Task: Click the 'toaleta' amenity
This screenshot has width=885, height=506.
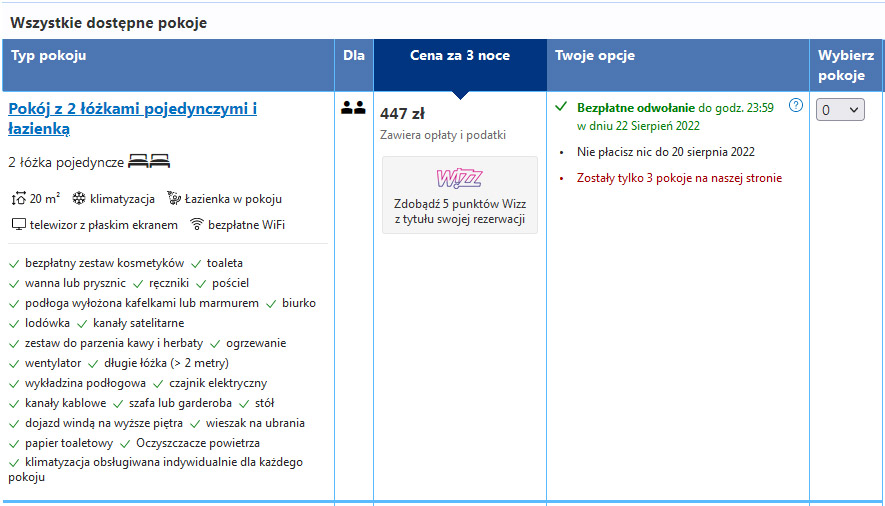Action: tap(225, 263)
